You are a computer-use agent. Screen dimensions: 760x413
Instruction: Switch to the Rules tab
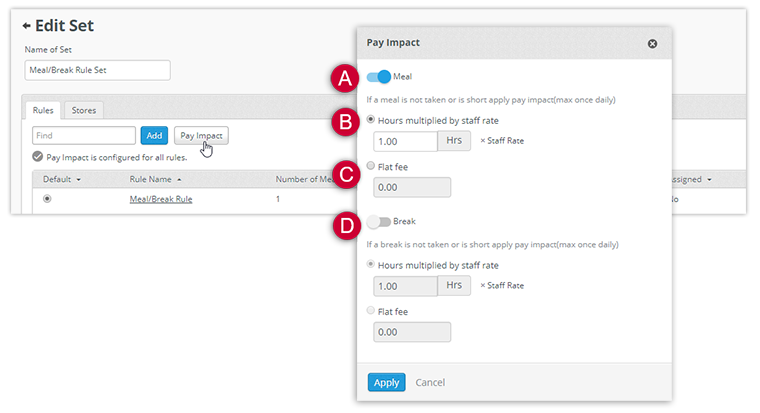43,110
